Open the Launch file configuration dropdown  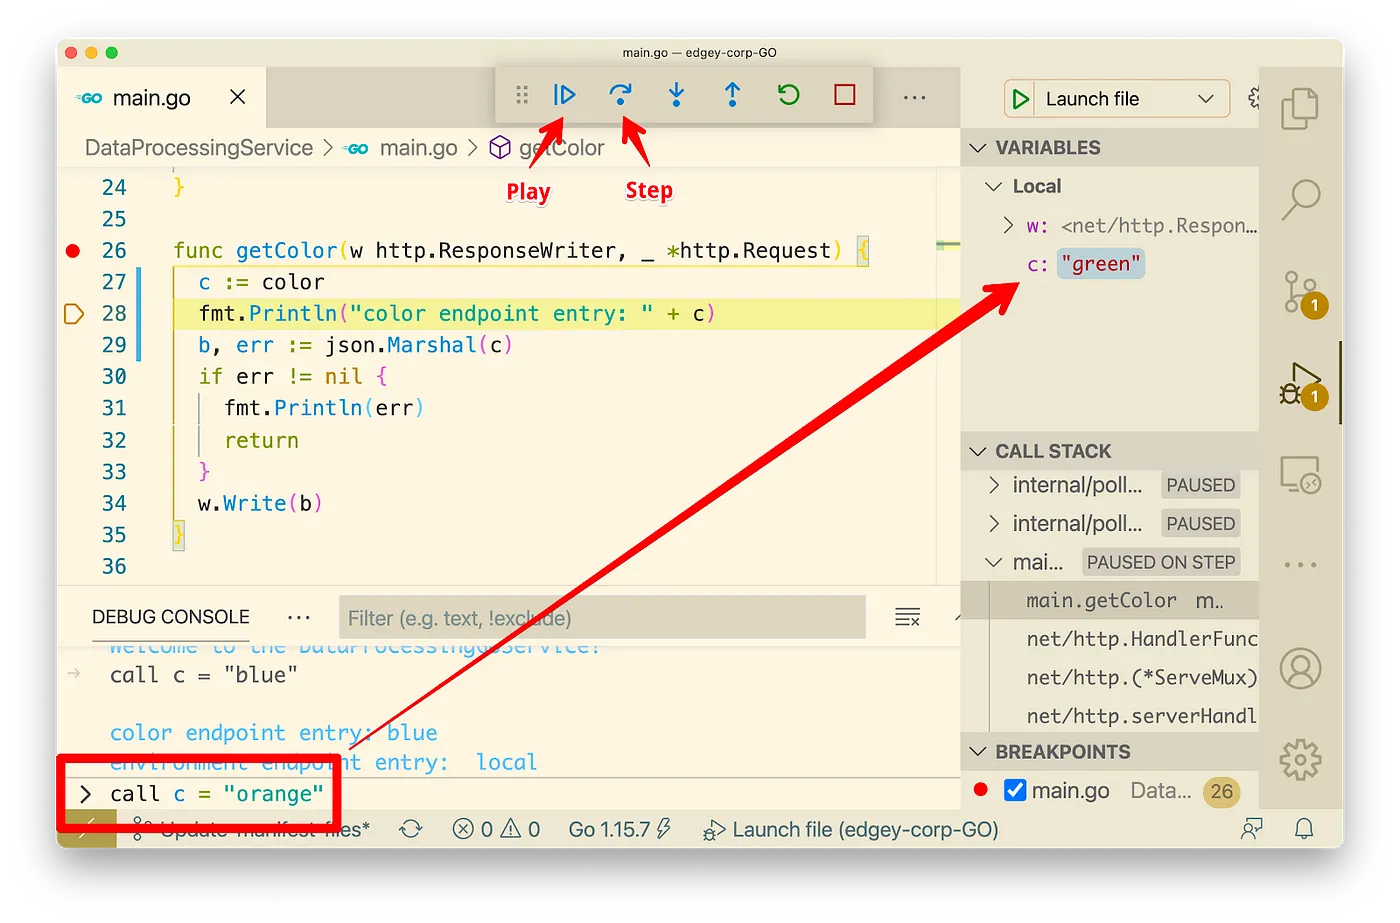(1130, 99)
